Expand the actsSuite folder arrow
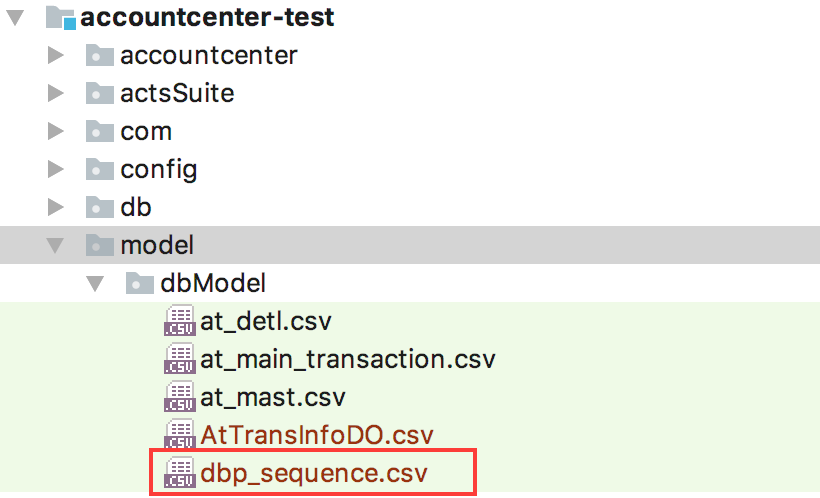 point(55,93)
